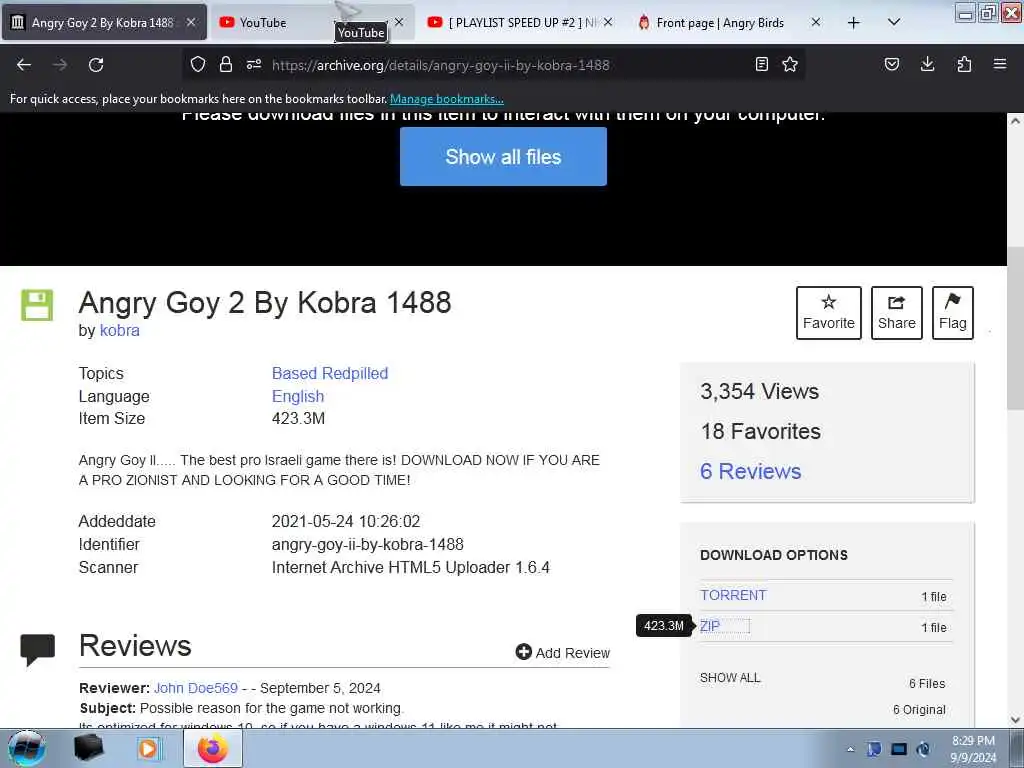1024x768 pixels.
Task: Flag this item with the Flag button
Action: pyautogui.click(x=953, y=313)
